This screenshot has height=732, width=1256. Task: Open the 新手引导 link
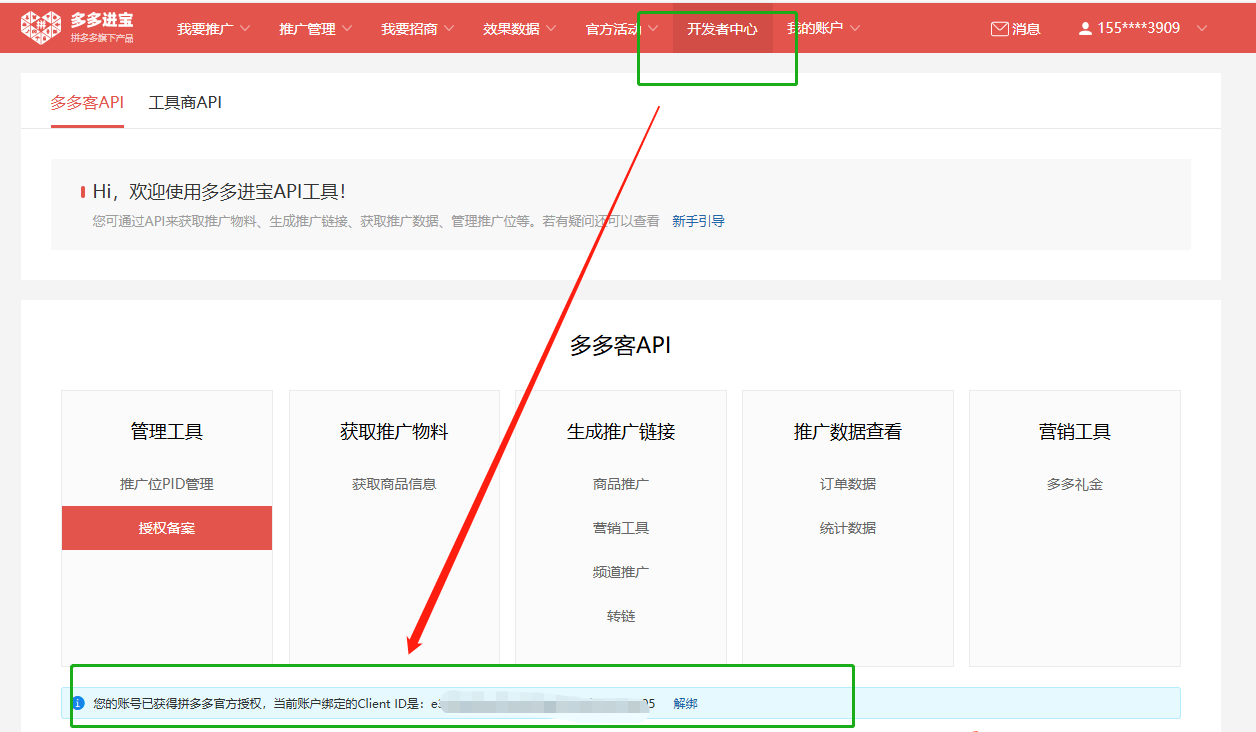[x=698, y=221]
